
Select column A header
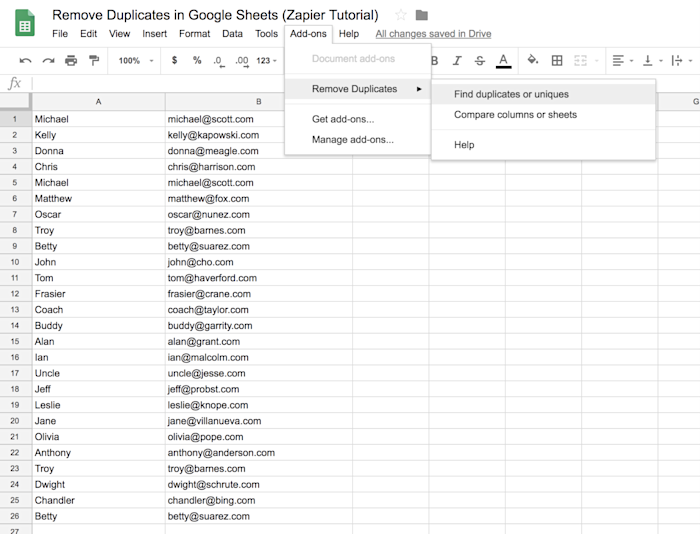pos(98,102)
